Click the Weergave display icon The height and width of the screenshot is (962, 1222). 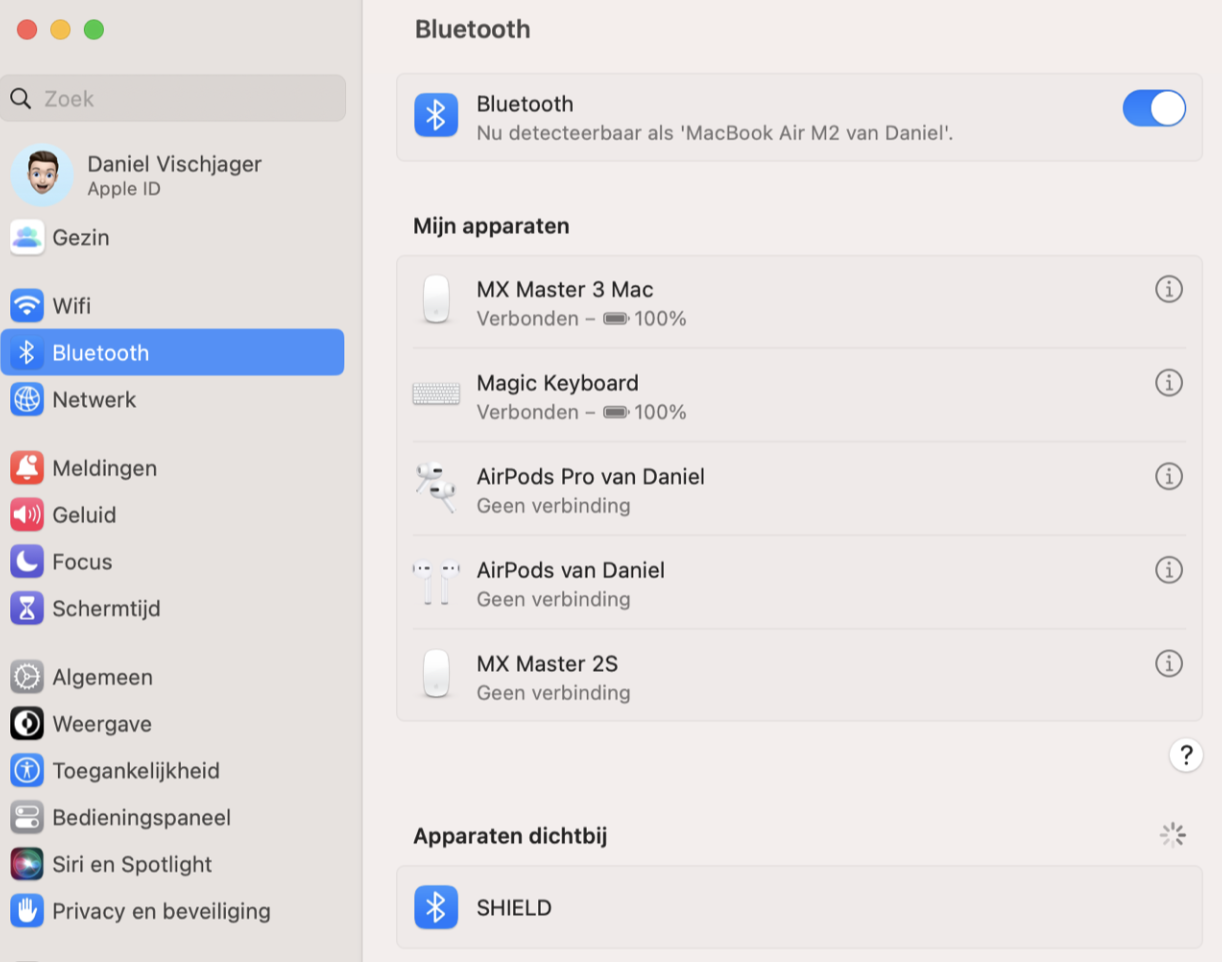27,723
